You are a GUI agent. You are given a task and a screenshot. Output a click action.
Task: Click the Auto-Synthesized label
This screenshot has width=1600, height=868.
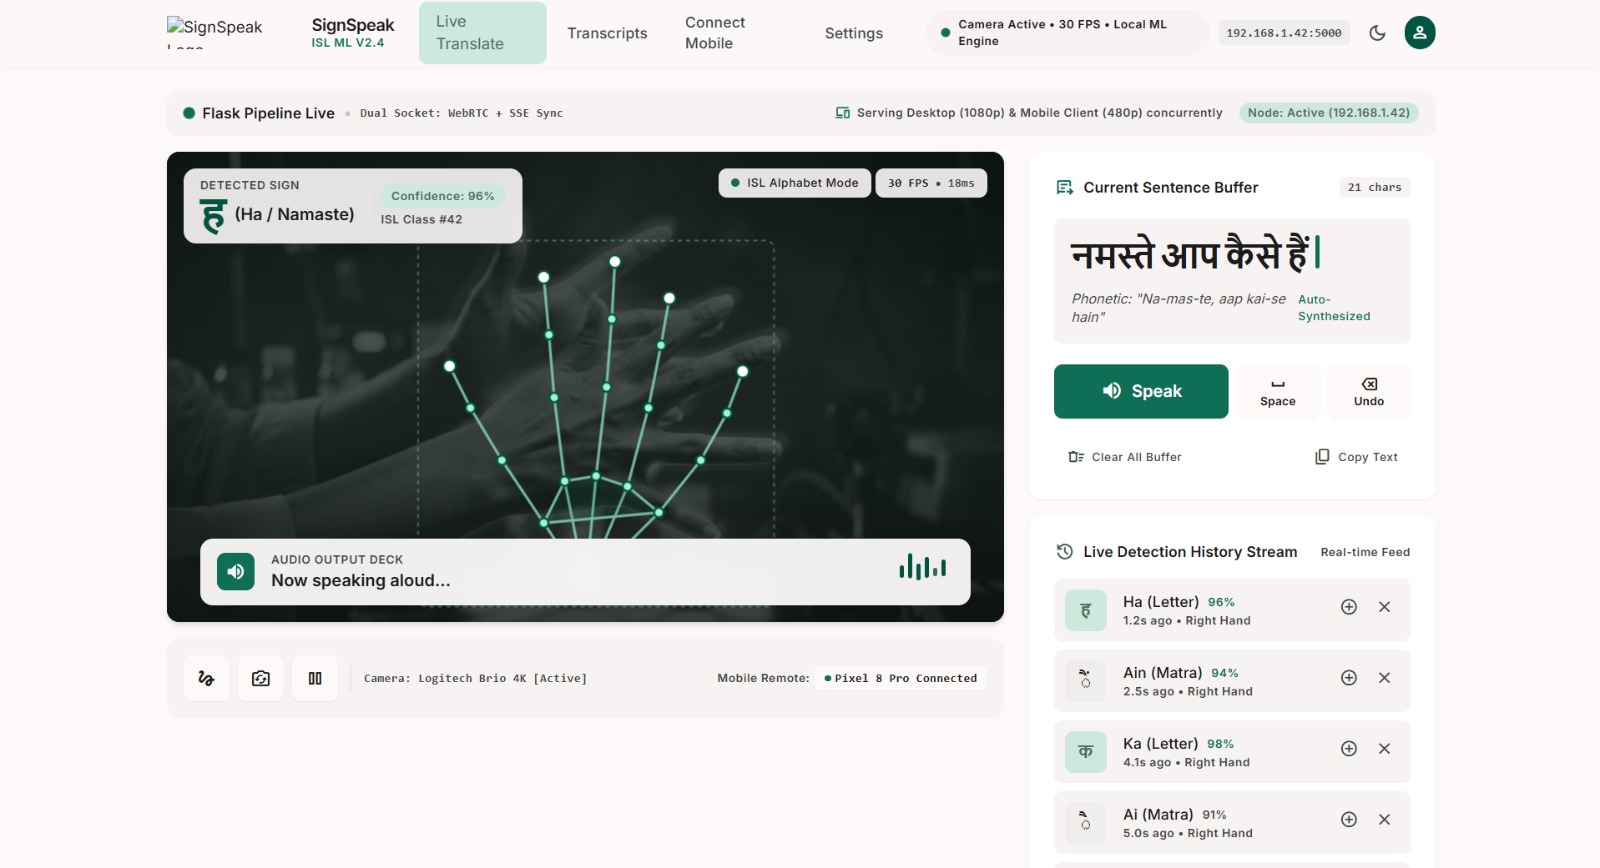point(1334,308)
